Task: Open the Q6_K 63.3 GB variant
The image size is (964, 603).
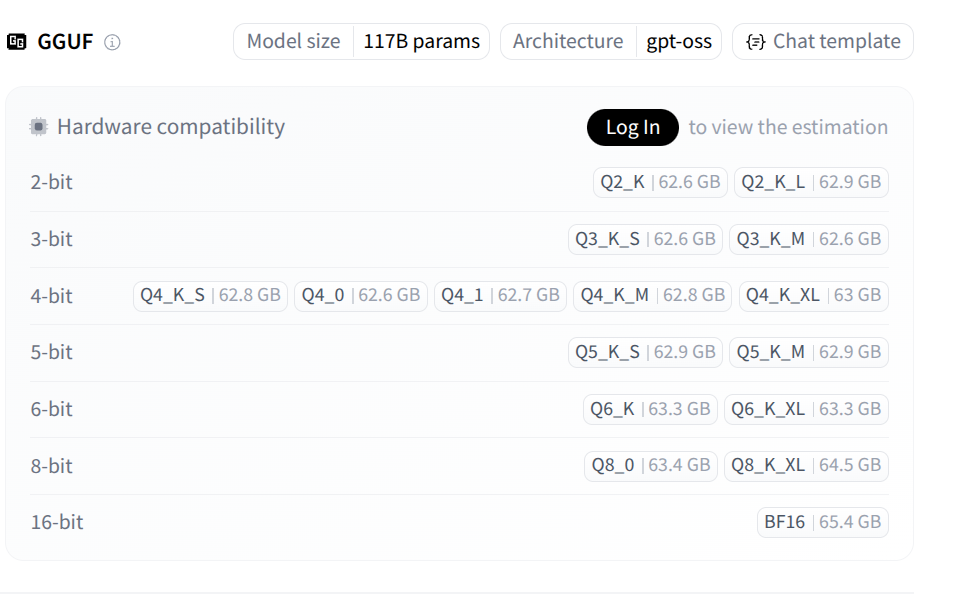Action: coord(650,409)
